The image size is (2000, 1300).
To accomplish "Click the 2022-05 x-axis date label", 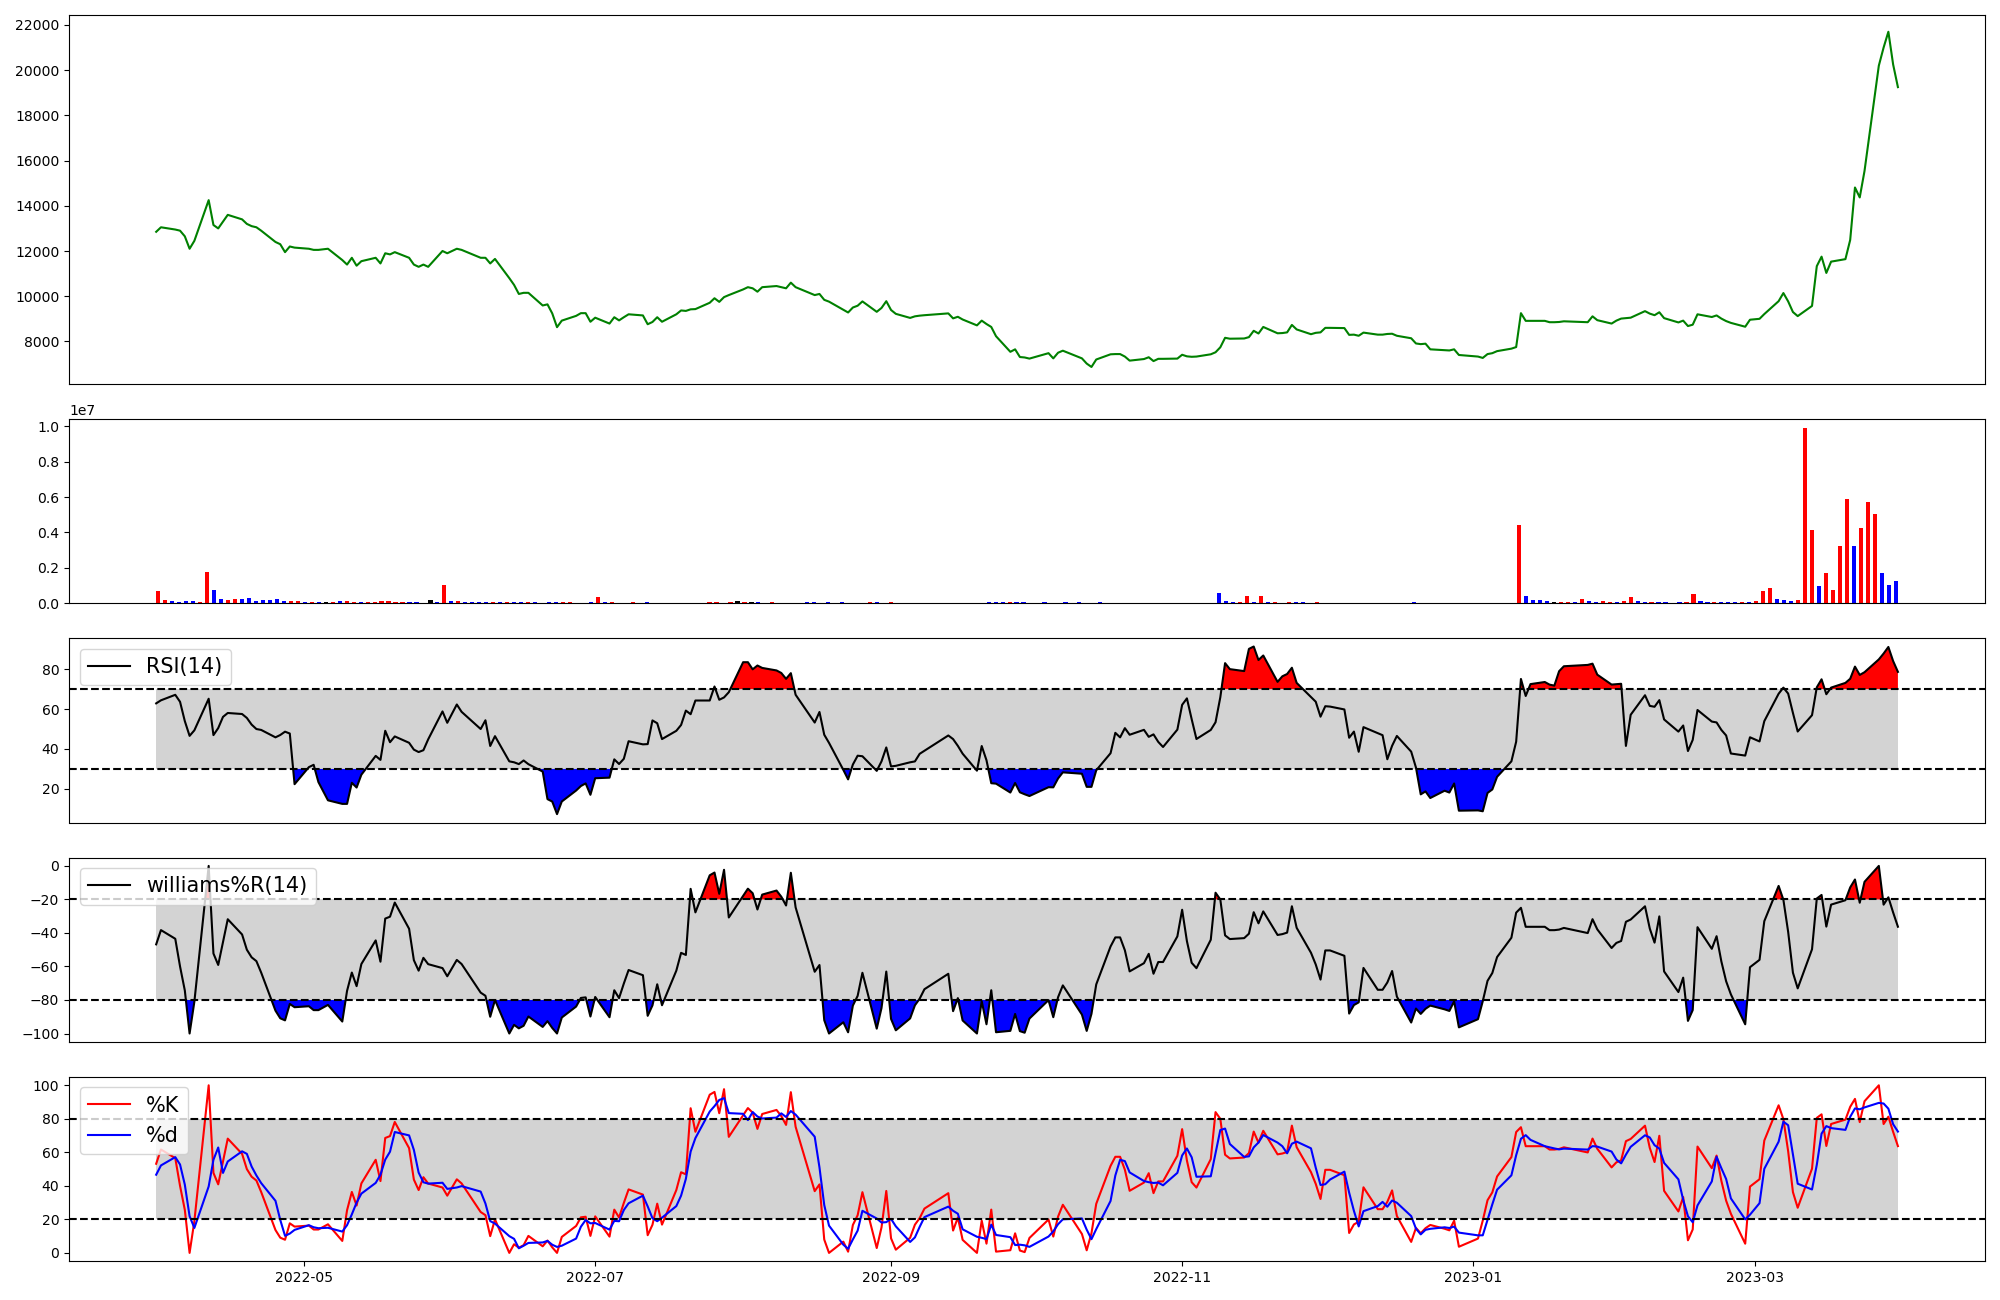I will click(303, 1277).
